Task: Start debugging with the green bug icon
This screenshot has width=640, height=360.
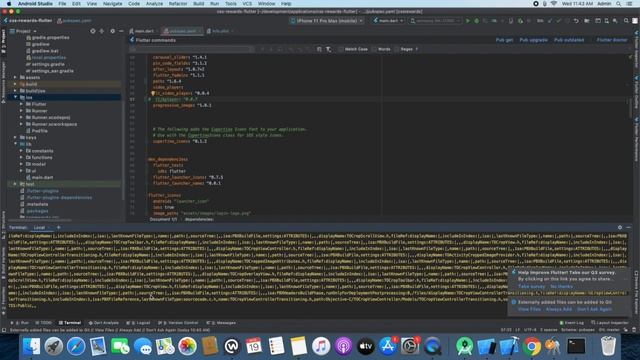Action: 476,20
